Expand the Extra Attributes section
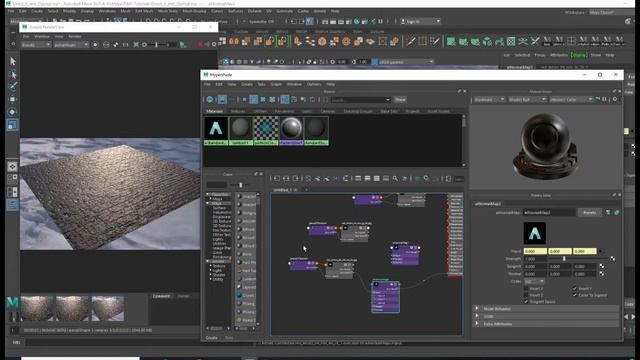The height and width of the screenshot is (360, 640). 546,324
